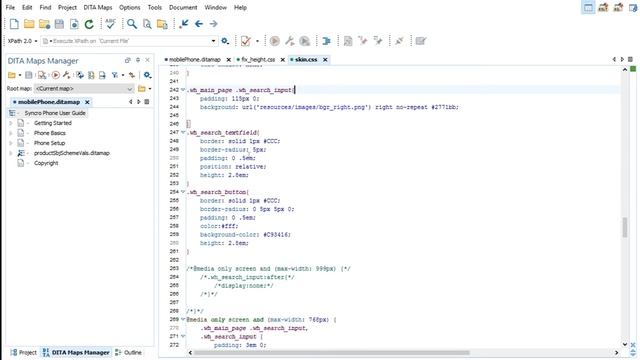This screenshot has width=640, height=360.
Task: Collapse the code fold at line 254
Action: [183, 192]
